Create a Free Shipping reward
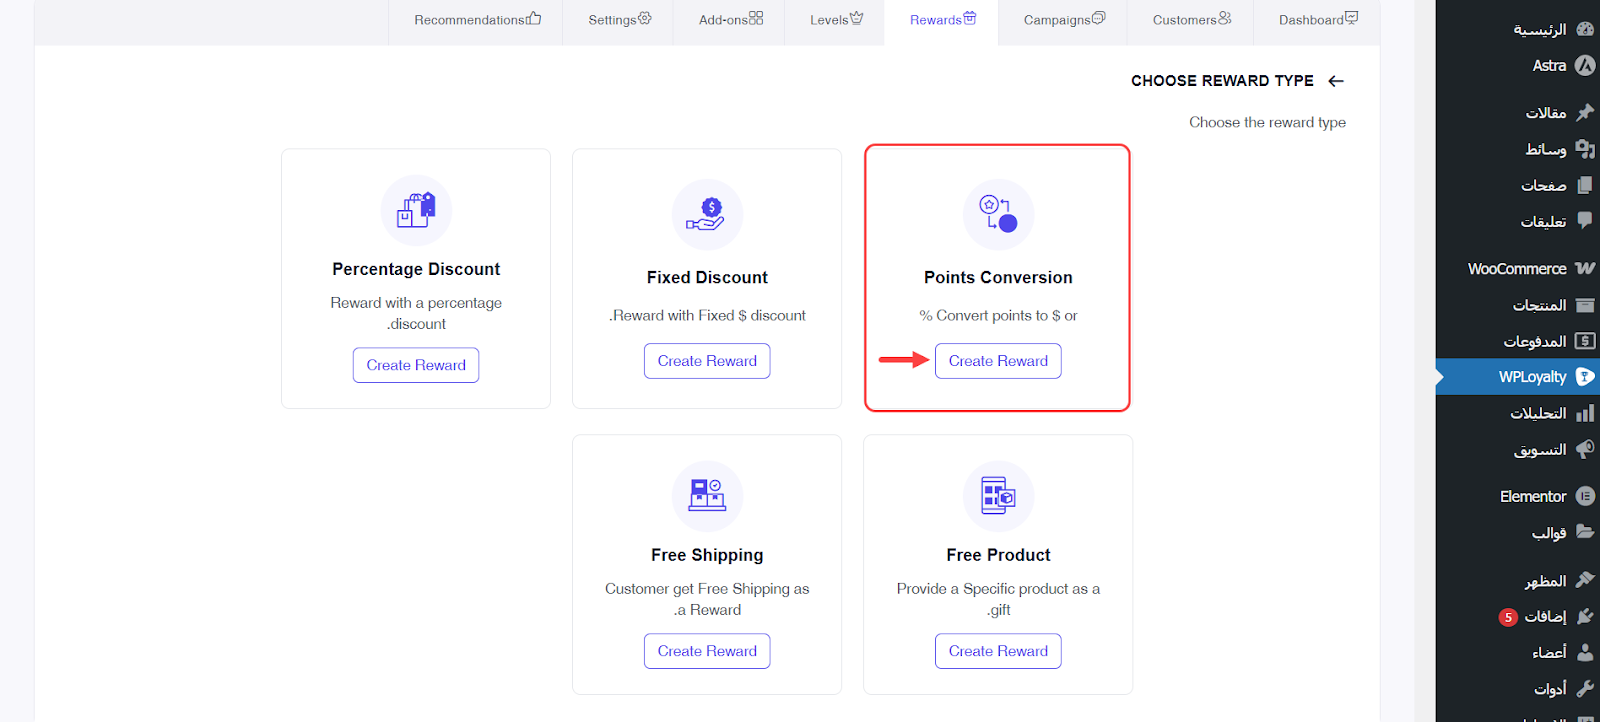 707,651
